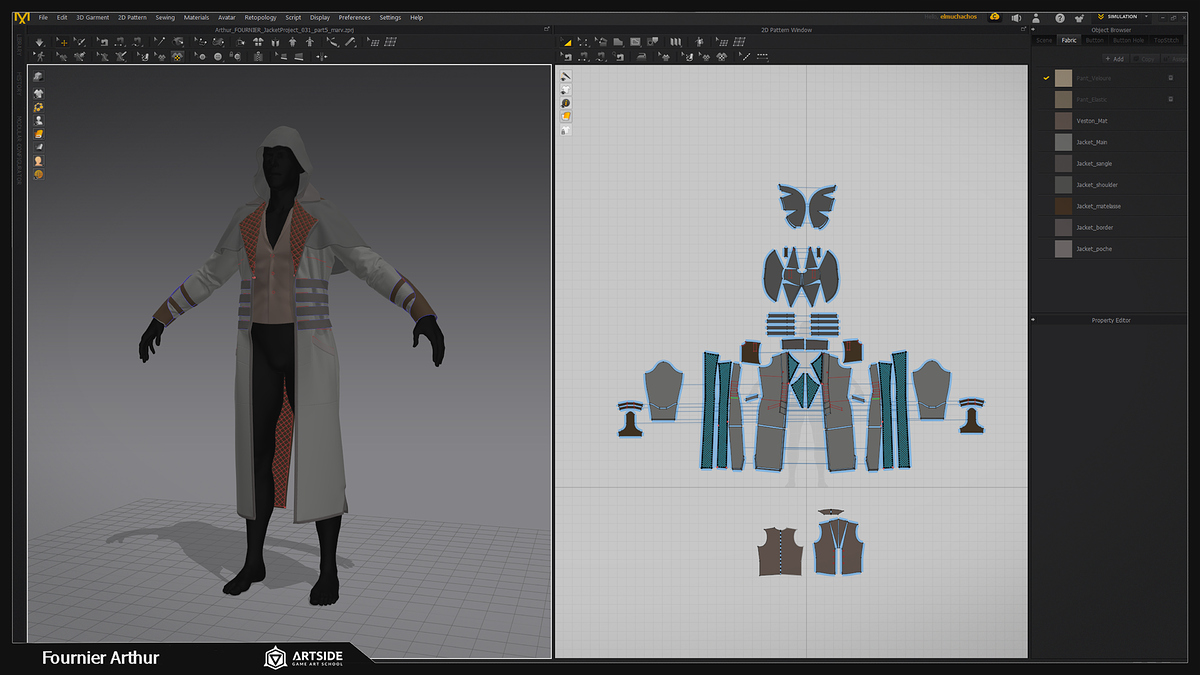Toggle orange dotted-circle display icon in 3D viewport

[x=38, y=107]
